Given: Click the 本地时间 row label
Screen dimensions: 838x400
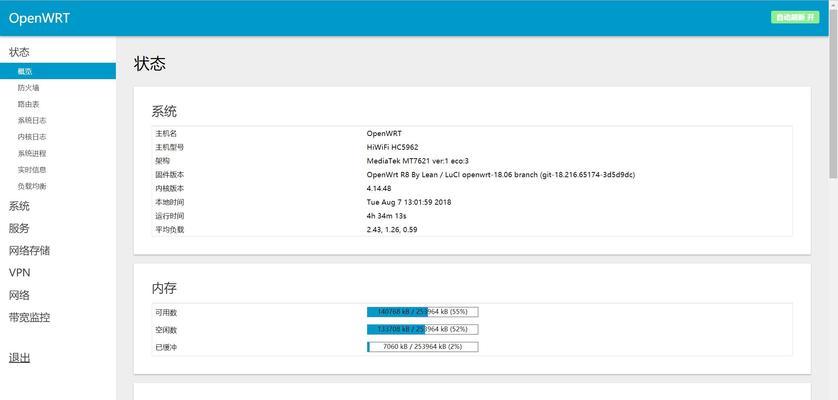Looking at the screenshot, I should click(169, 203).
